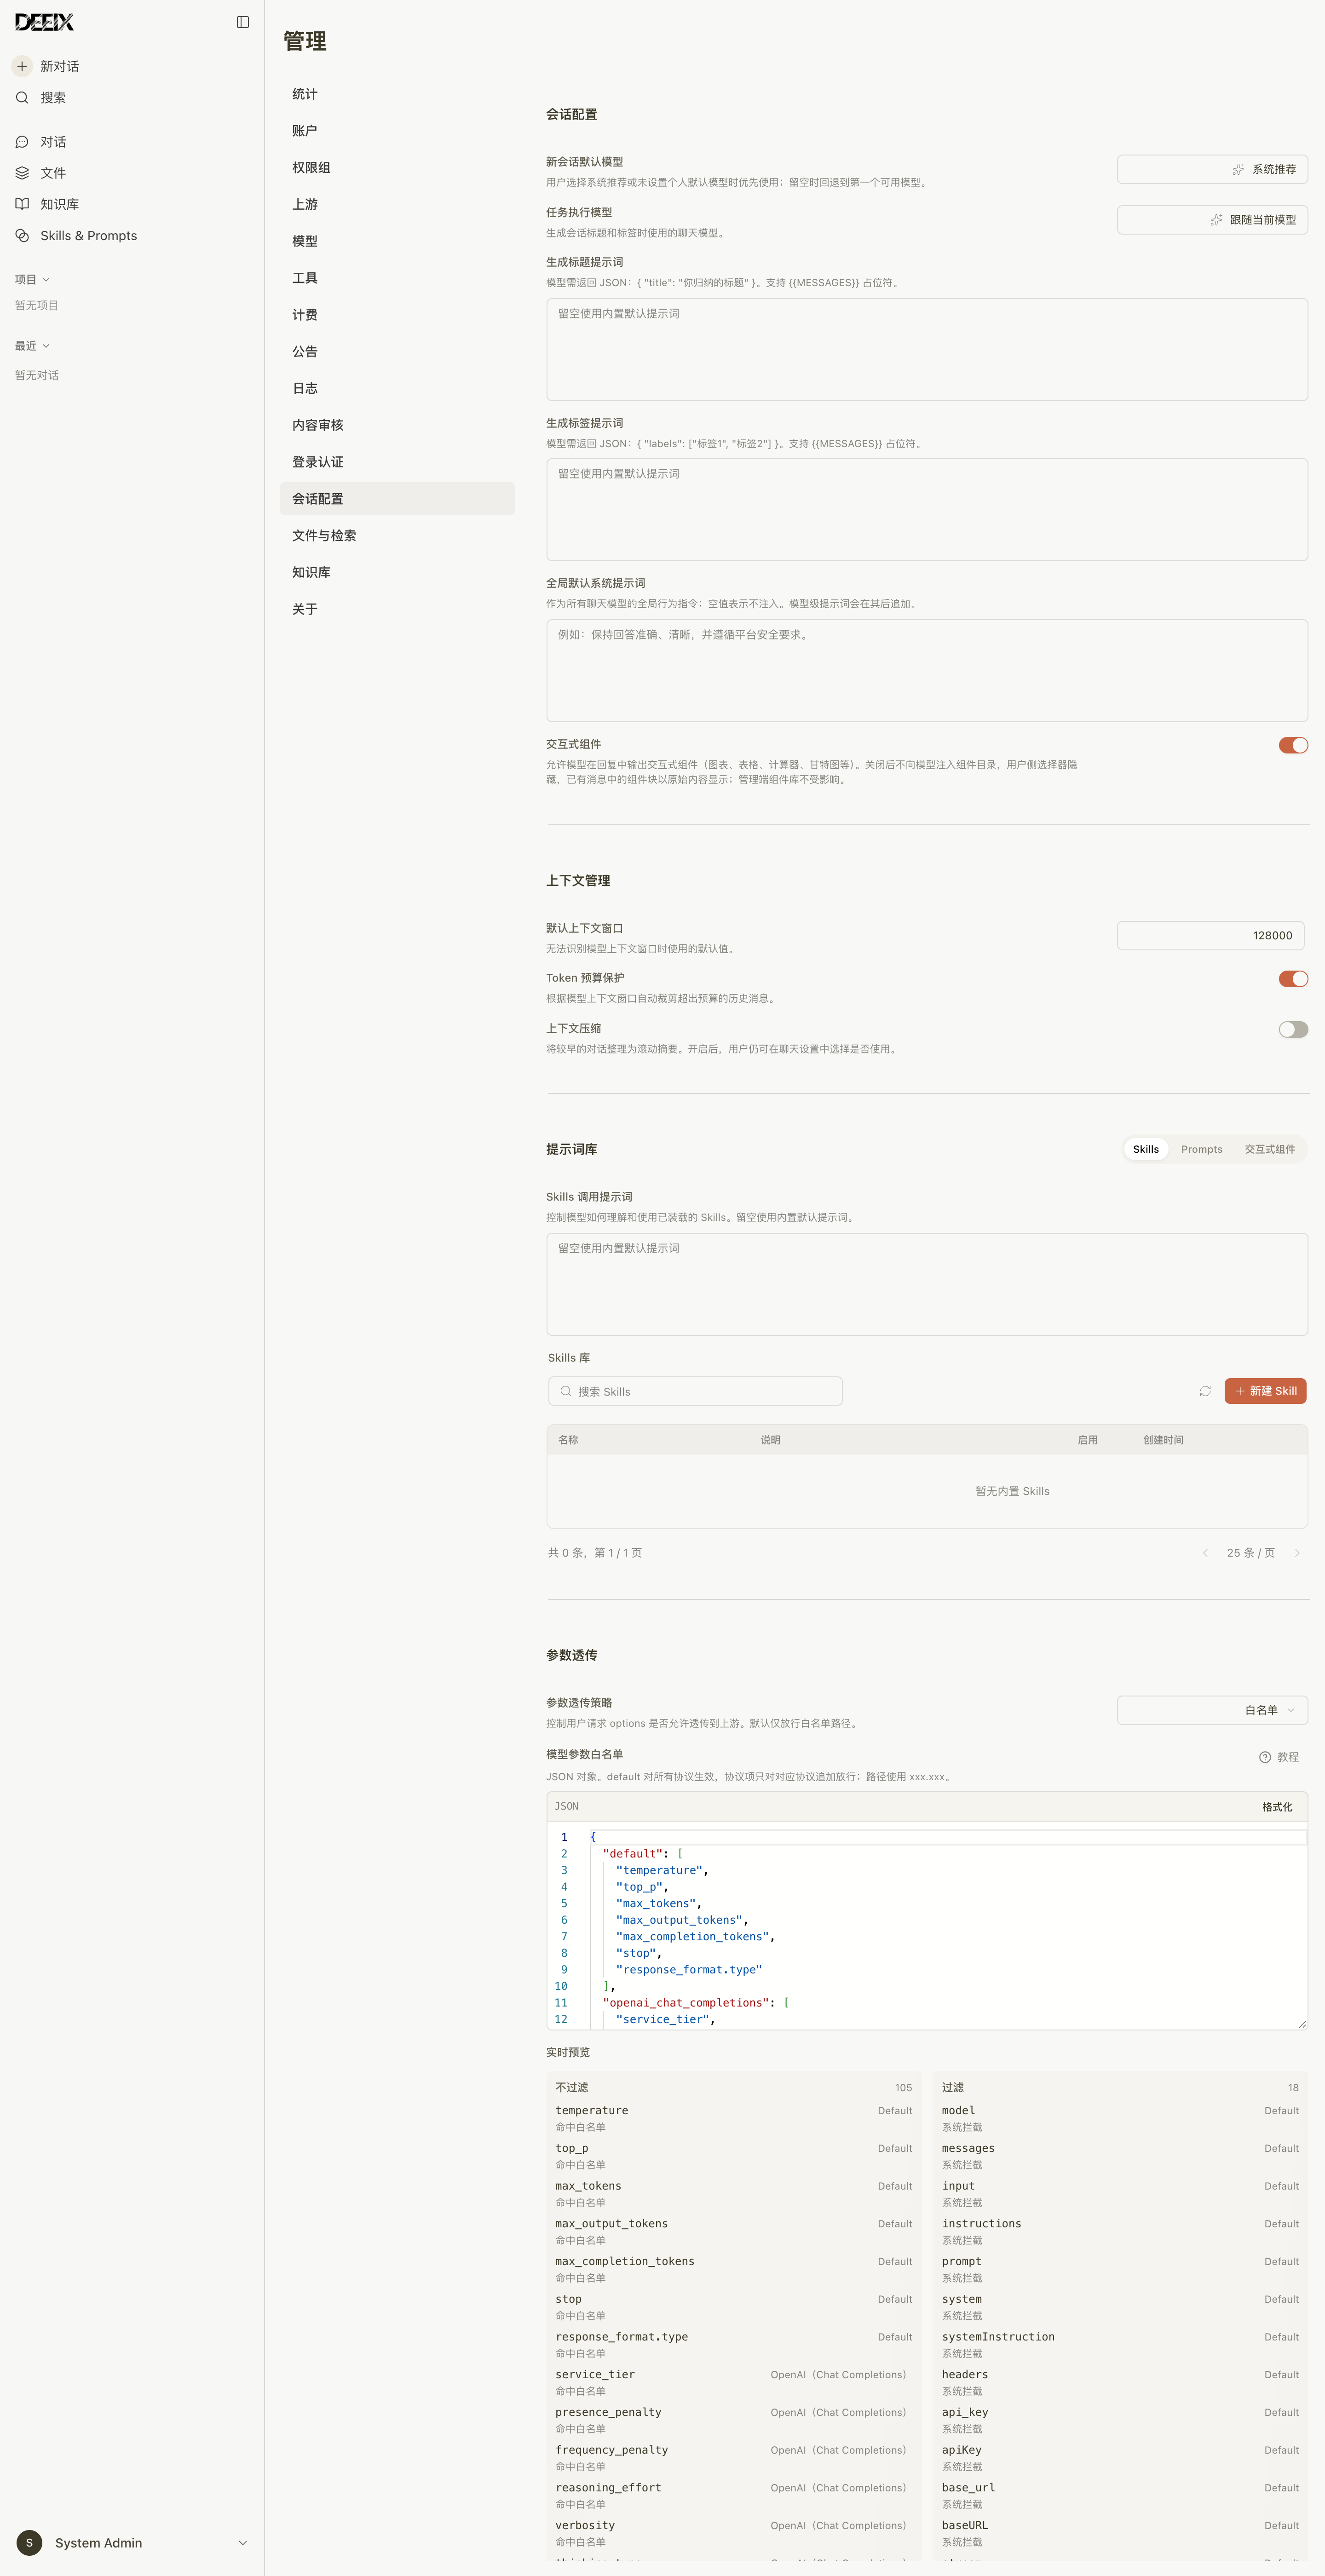Click service_tier row in 不过滤 list
1325x2576 pixels.
[734, 2382]
